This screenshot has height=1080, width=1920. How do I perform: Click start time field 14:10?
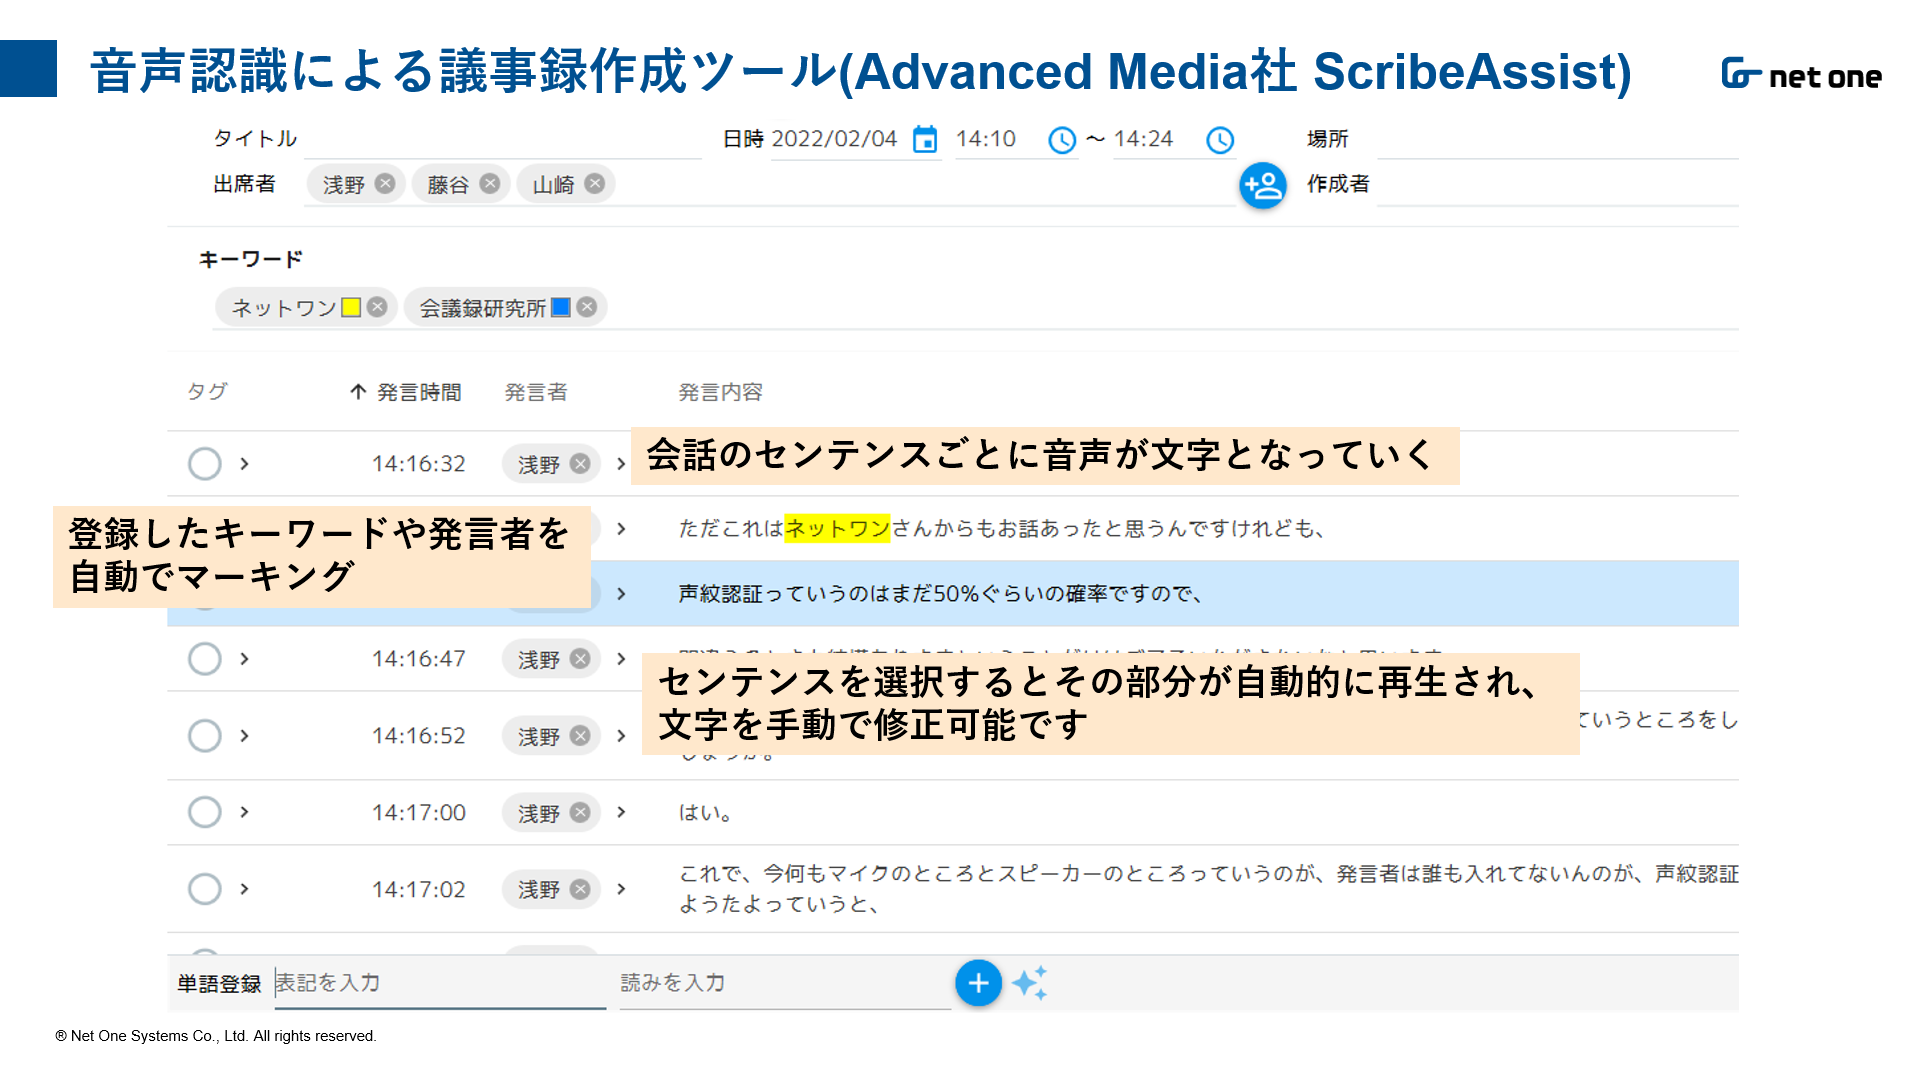click(986, 139)
